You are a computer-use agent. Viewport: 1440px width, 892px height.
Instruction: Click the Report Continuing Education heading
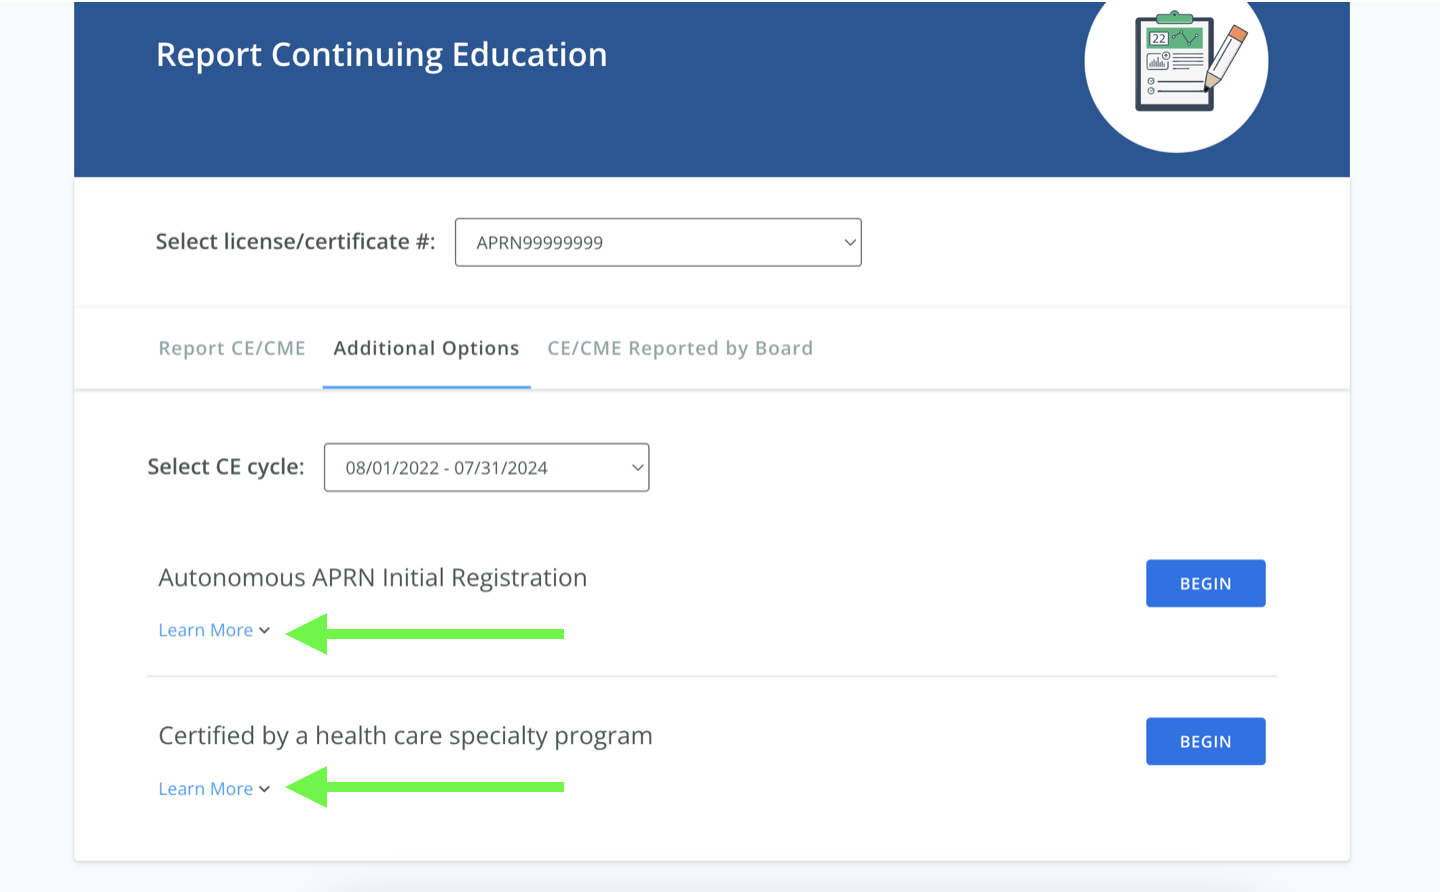(x=382, y=55)
